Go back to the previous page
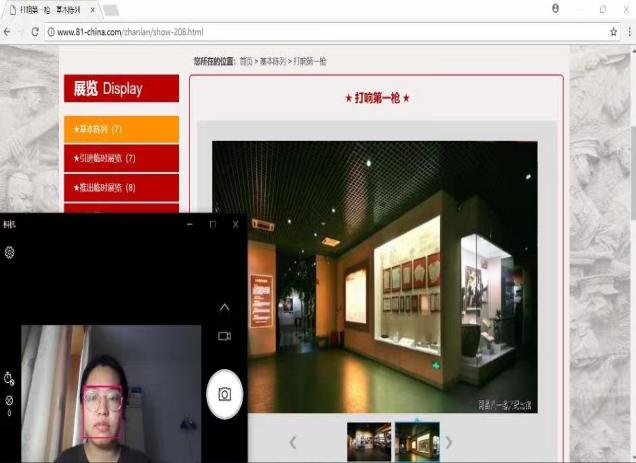This screenshot has height=463, width=636. point(8,32)
